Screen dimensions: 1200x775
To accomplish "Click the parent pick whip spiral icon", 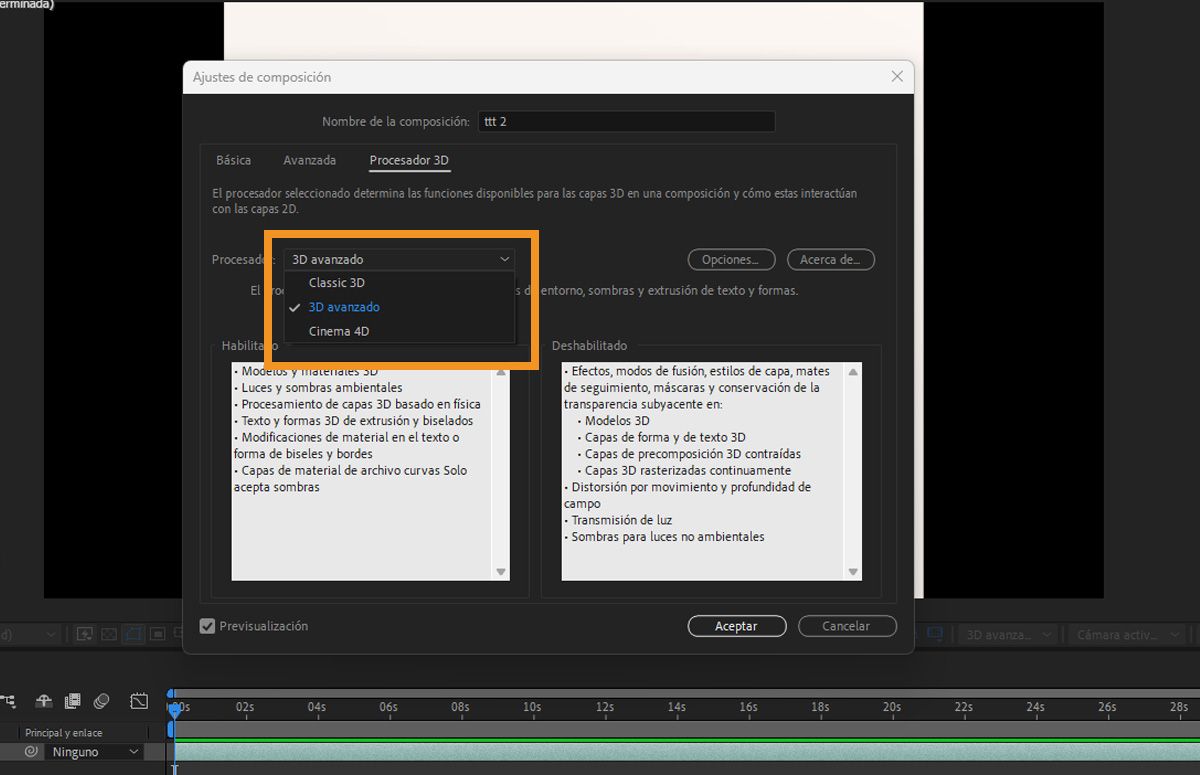I will (x=31, y=751).
